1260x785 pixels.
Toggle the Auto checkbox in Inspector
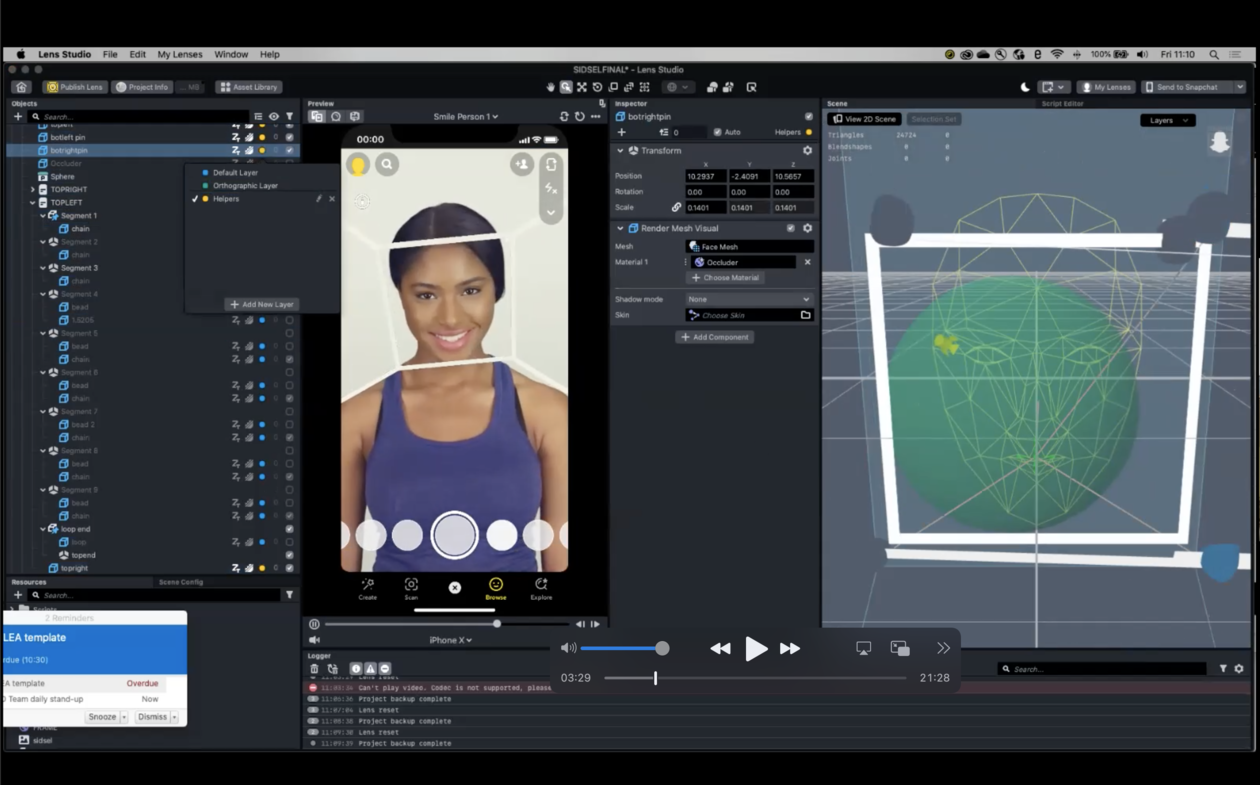(x=717, y=132)
